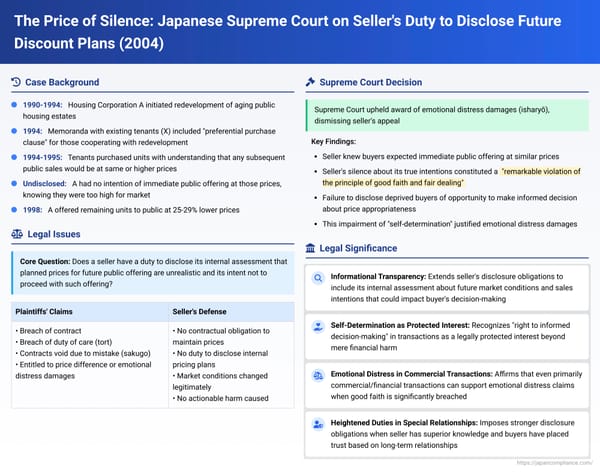The height and width of the screenshot is (472, 600).
Task: Click the history clock icon beside Case Background
Action: click(15, 82)
